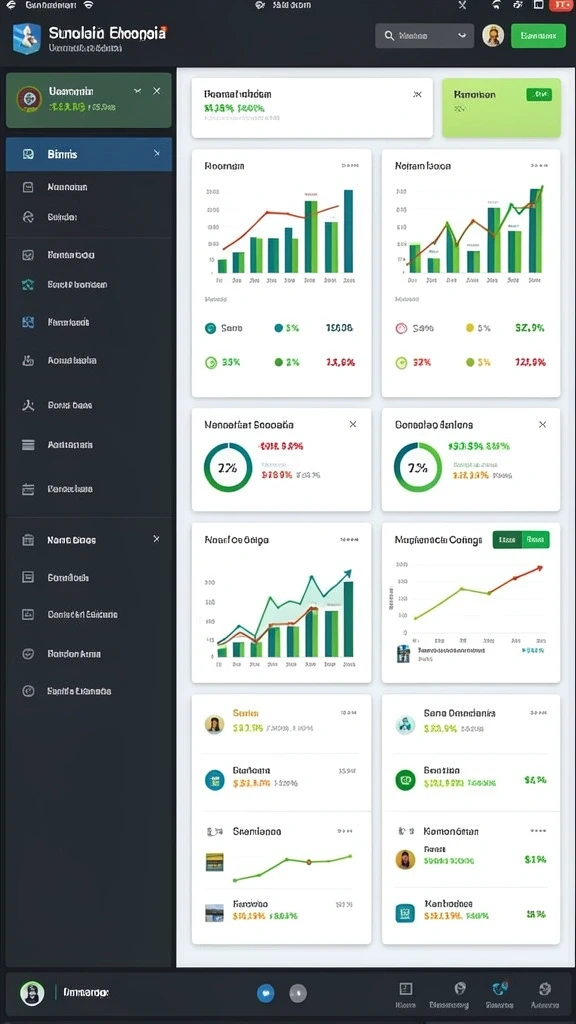This screenshot has width=576, height=1024.
Task: Toggle the right green segment on Mapitonacto Cotinge card
Action: click(x=536, y=539)
